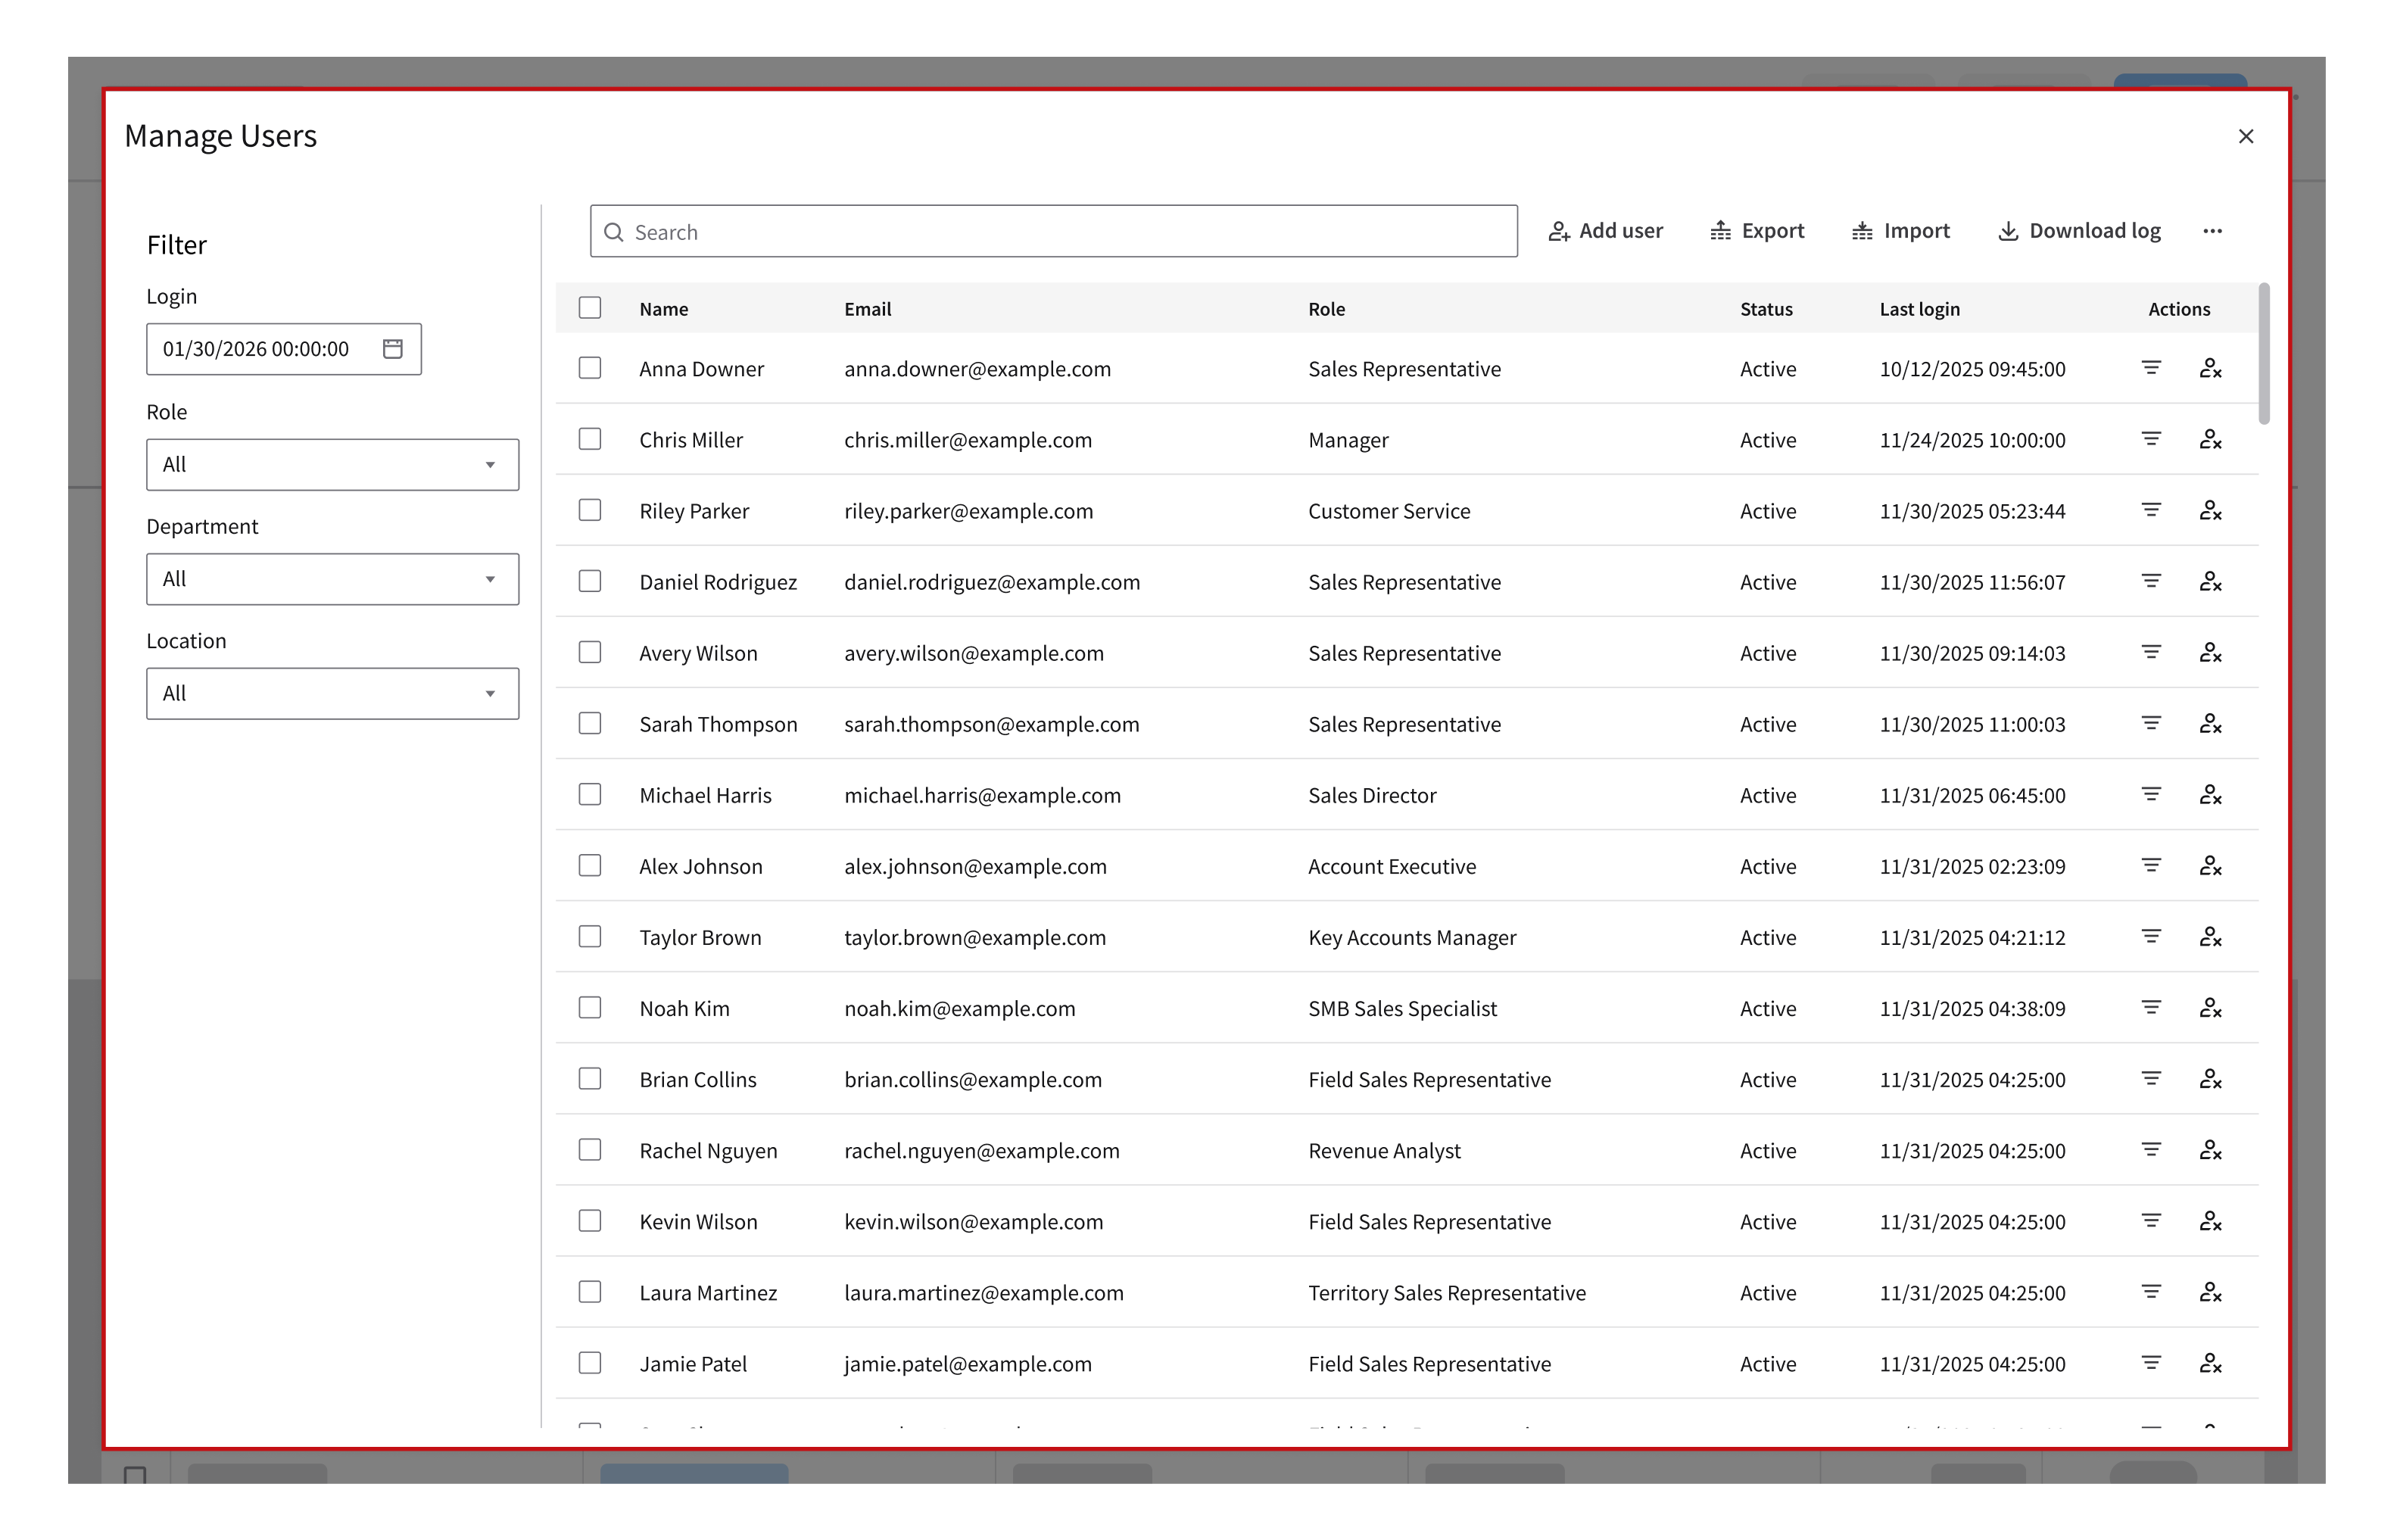Screen dimensions: 2394x1540
Task: Click the remove user icon for Anna Downer
Action: [x=2210, y=369]
